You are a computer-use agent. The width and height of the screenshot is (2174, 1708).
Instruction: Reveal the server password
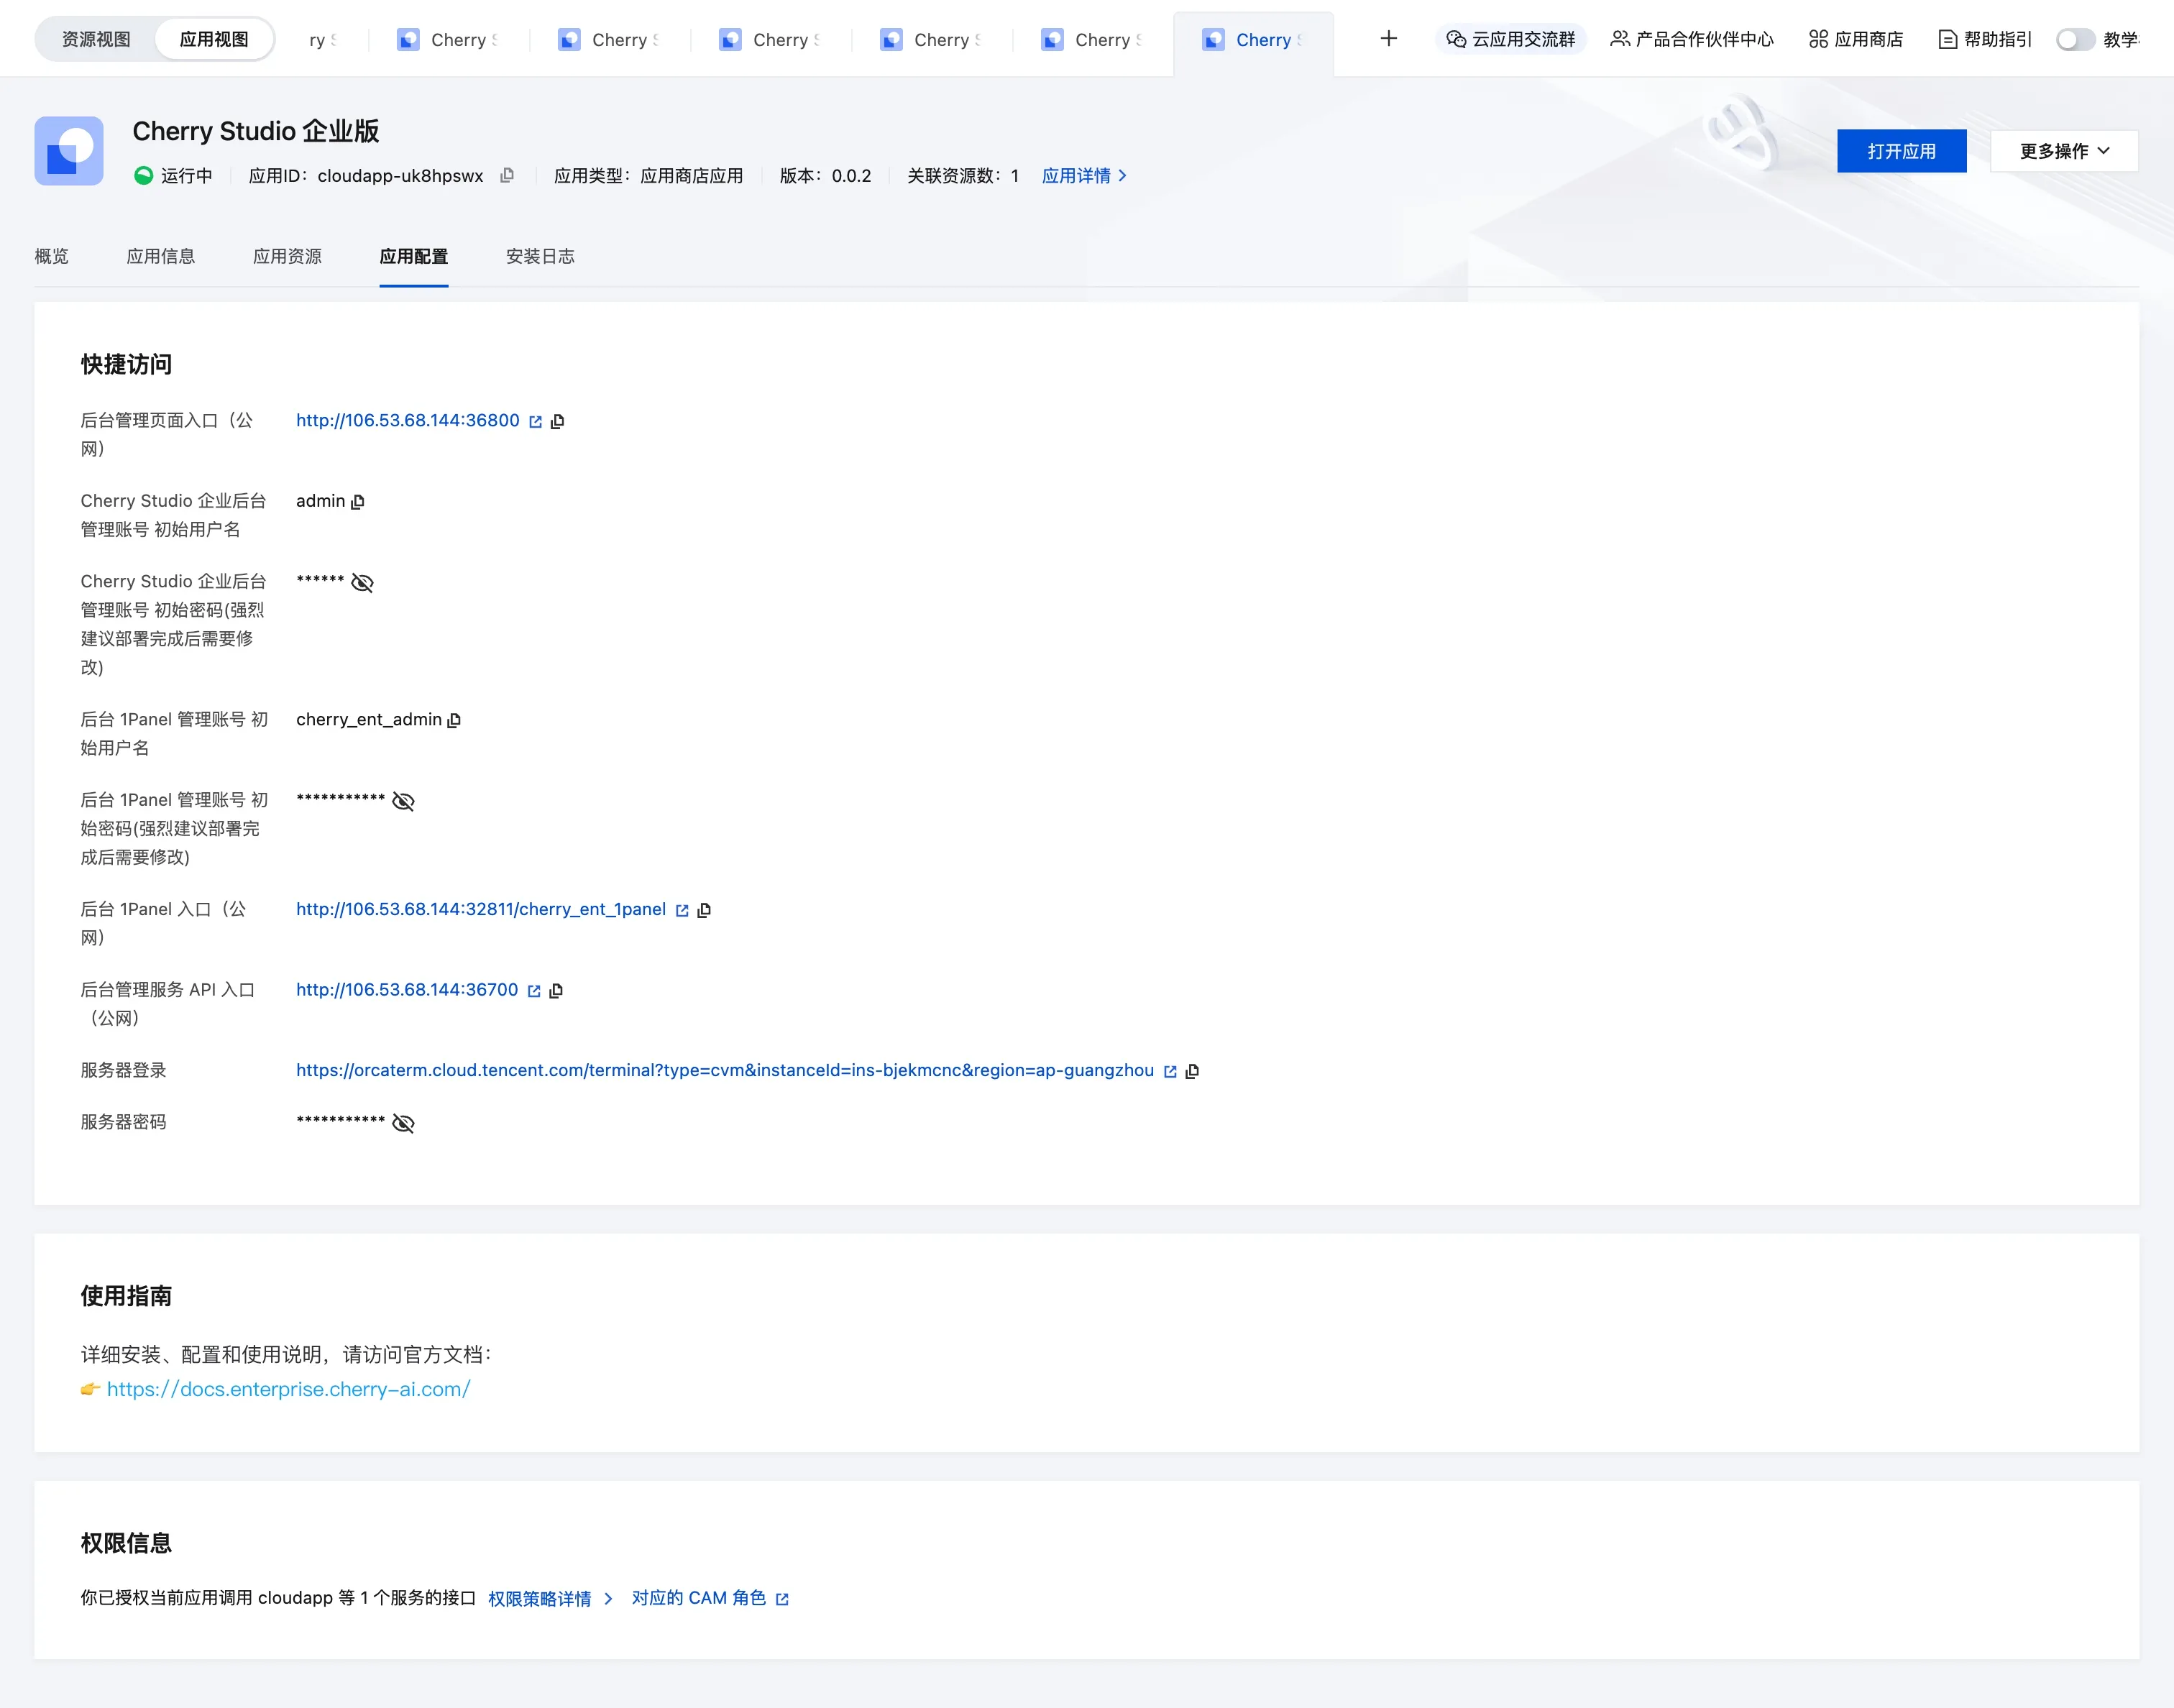(403, 1123)
